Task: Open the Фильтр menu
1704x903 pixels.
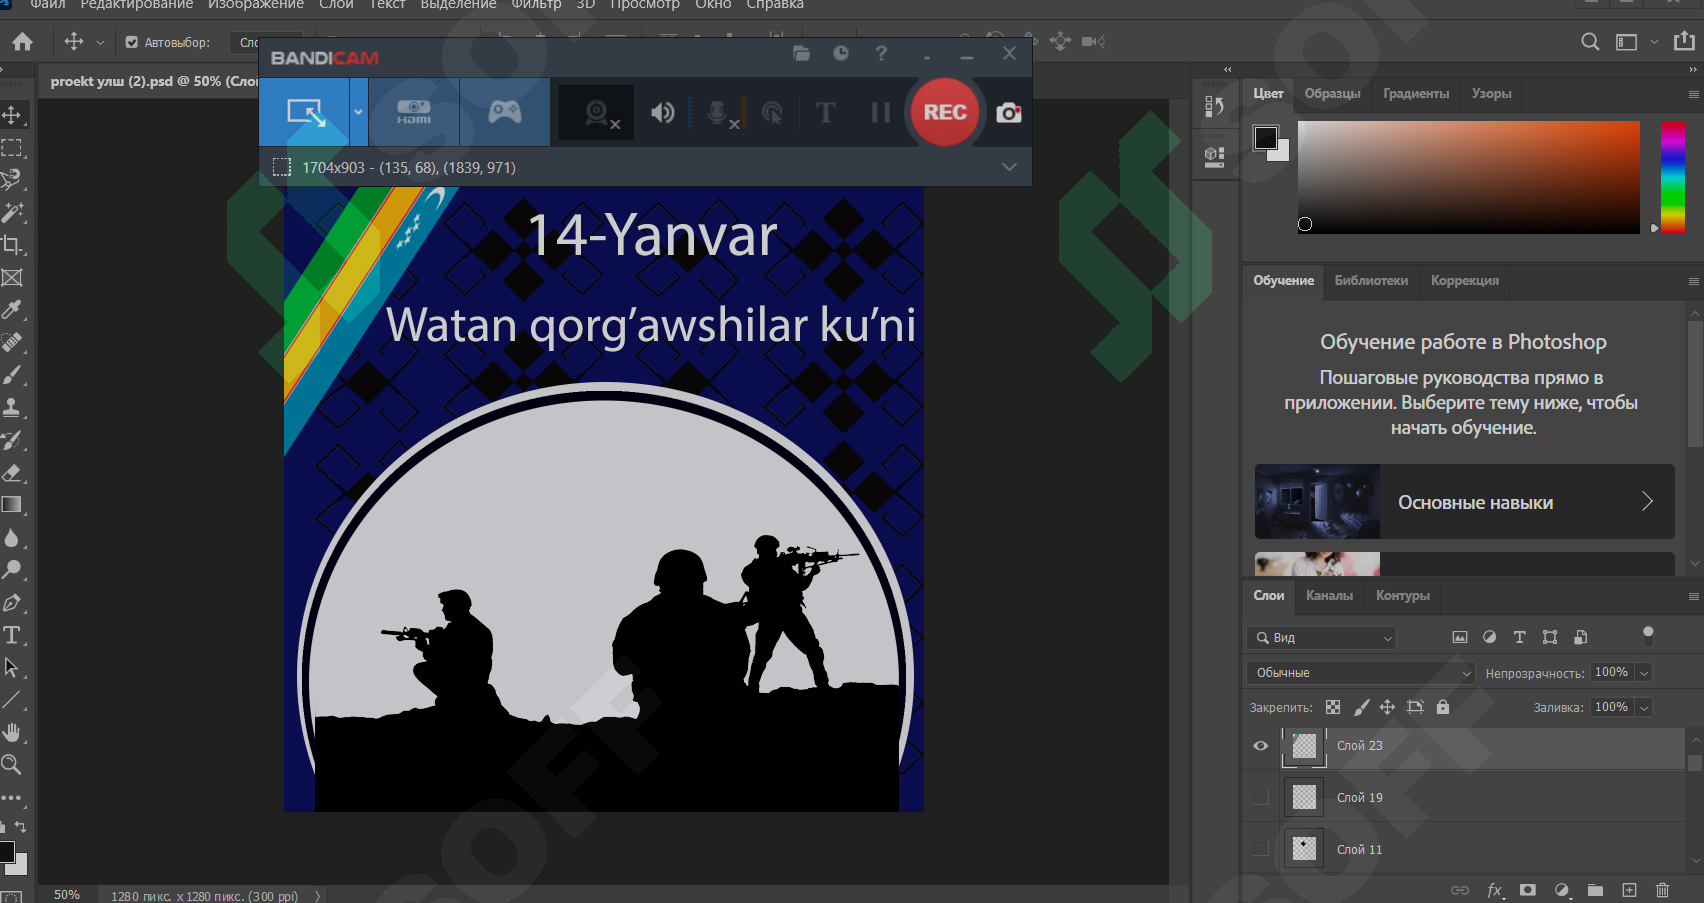Action: click(537, 5)
